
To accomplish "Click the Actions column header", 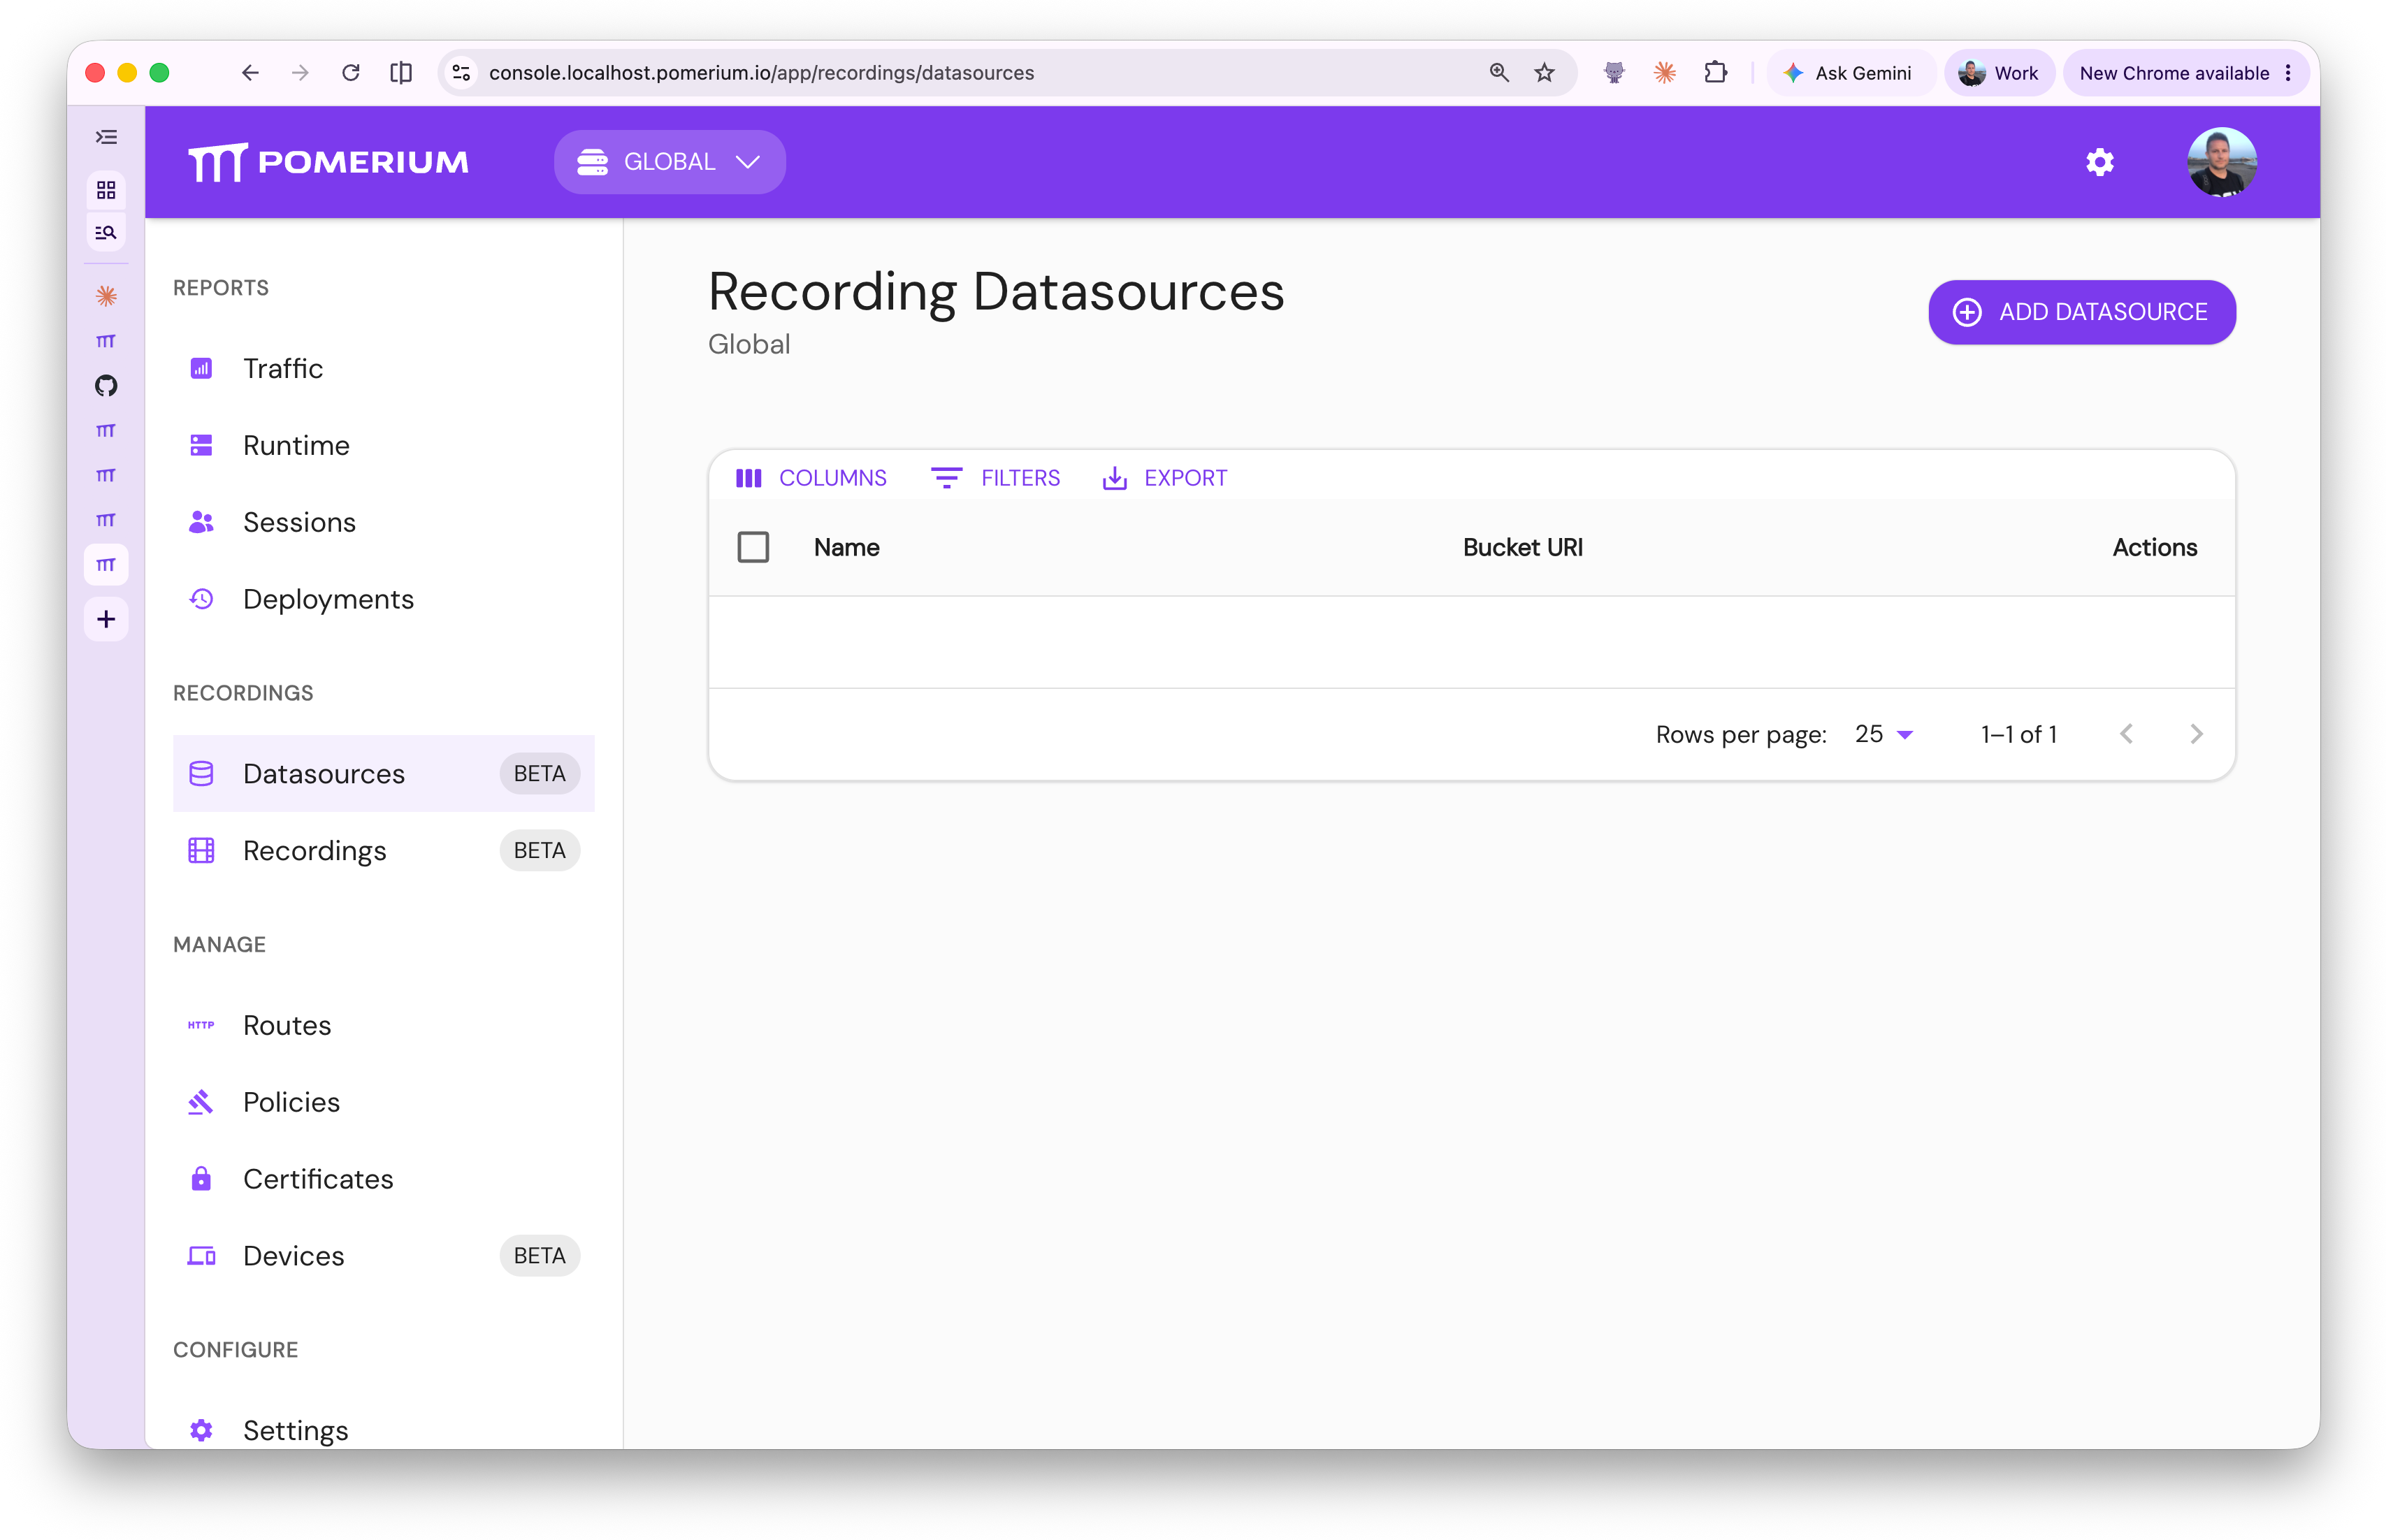I will 2154,547.
